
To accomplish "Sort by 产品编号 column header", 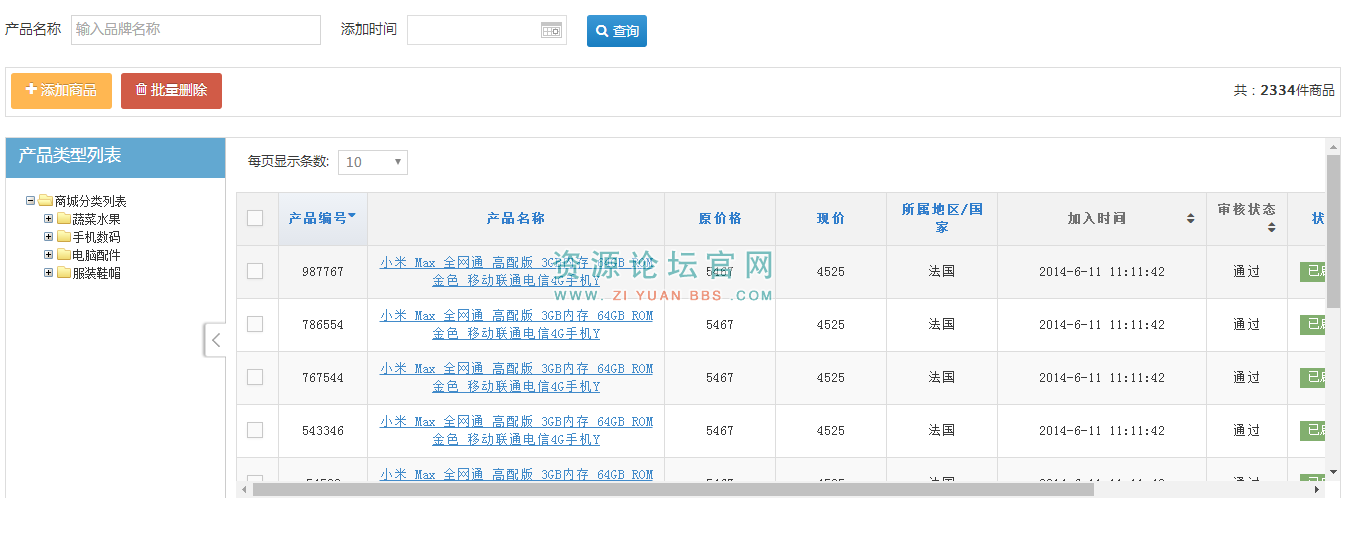I will (322, 218).
